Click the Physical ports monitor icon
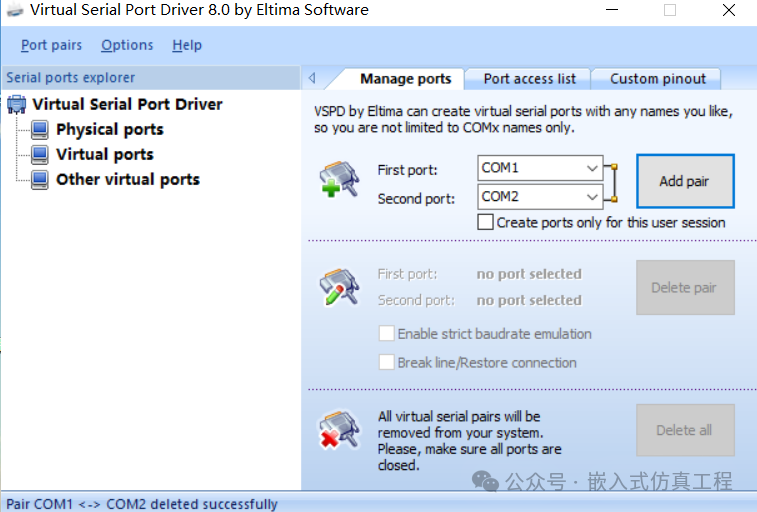Image resolution: width=757 pixels, height=512 pixels. tap(40, 129)
